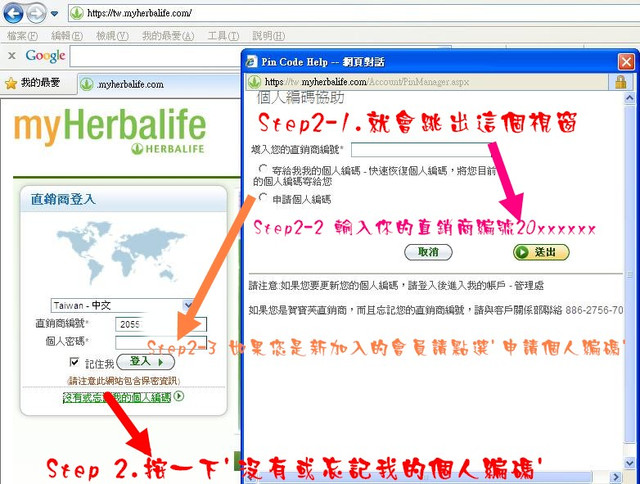Viewport: 640px width, 484px height.
Task: Select the 寄給我我的個人編碼 radio option
Action: pyautogui.click(x=263, y=168)
